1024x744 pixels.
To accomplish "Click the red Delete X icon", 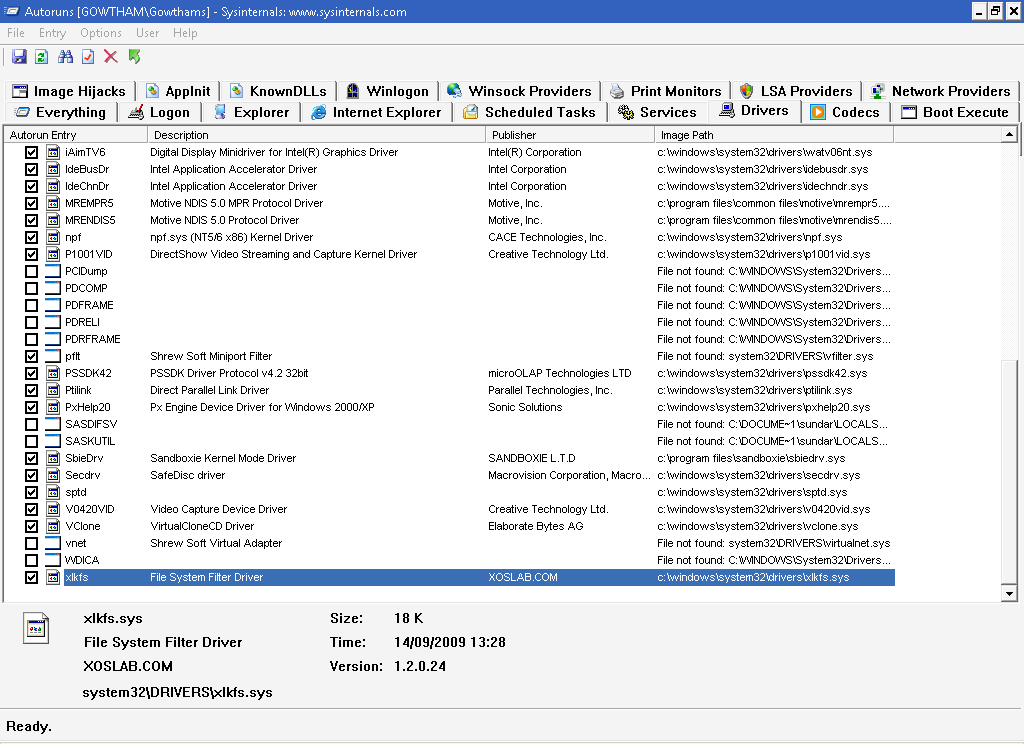I will click(x=111, y=57).
